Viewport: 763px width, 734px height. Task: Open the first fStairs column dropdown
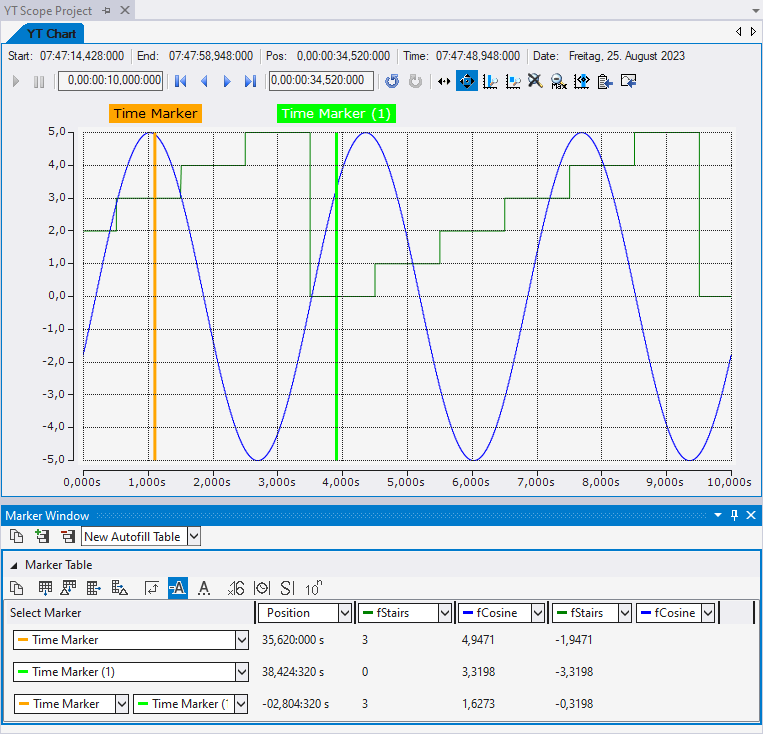(444, 613)
